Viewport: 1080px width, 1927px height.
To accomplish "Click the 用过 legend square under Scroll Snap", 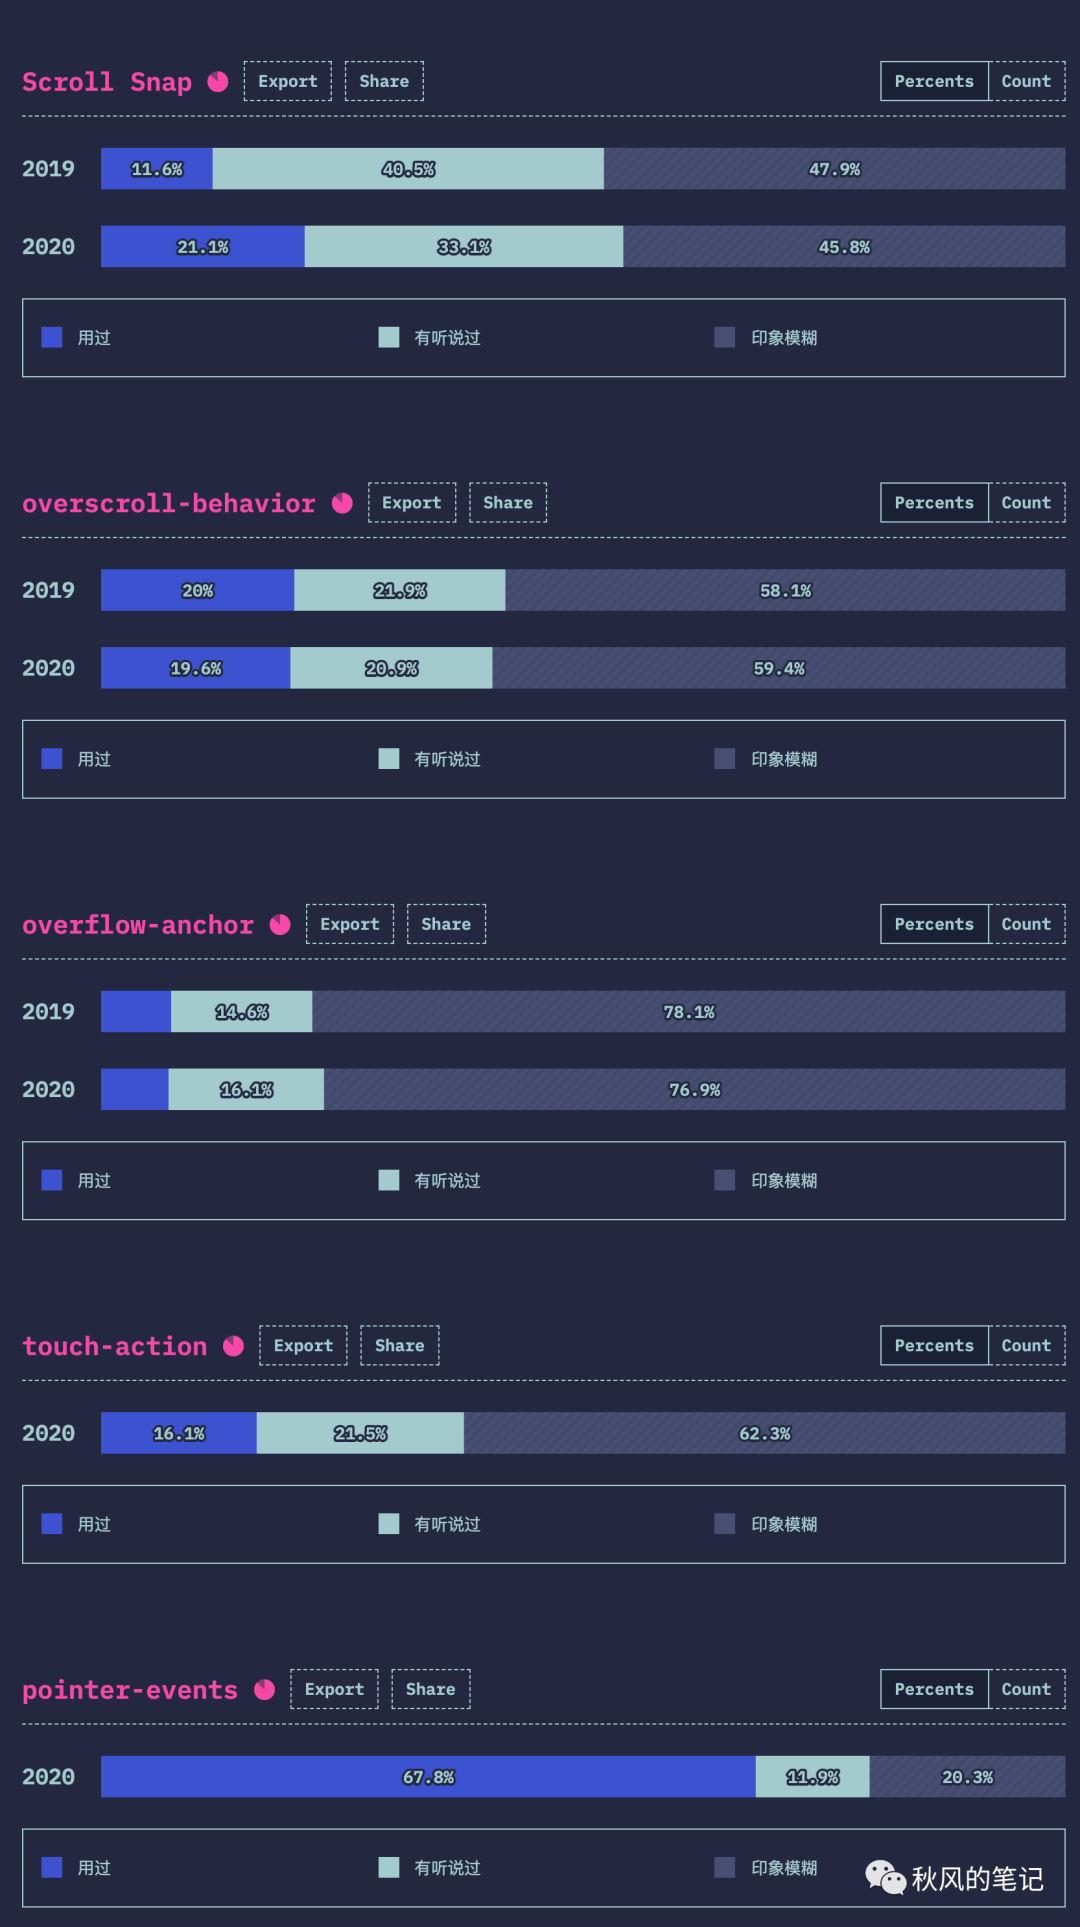I will point(52,337).
